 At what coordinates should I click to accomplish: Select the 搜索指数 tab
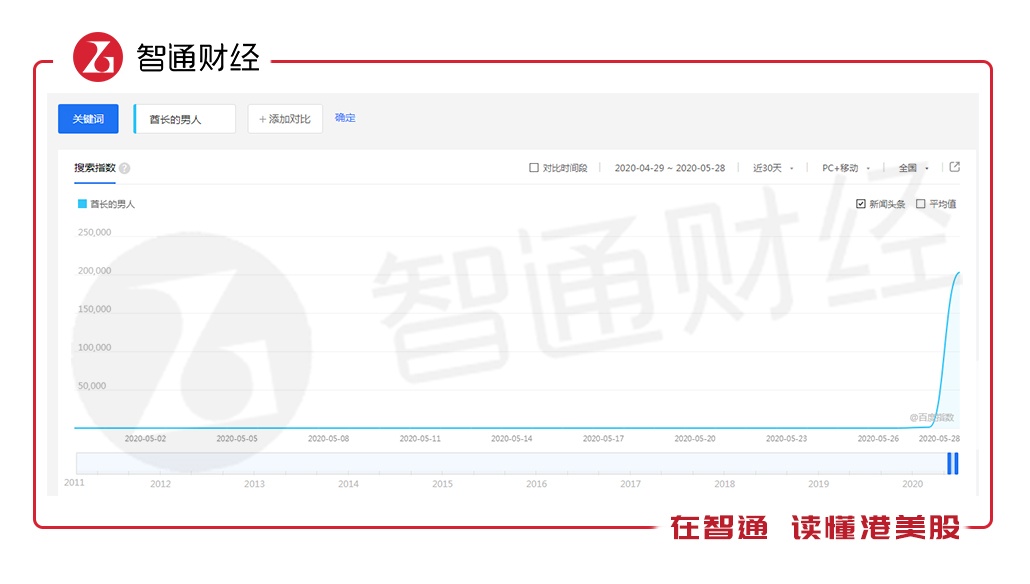95,168
